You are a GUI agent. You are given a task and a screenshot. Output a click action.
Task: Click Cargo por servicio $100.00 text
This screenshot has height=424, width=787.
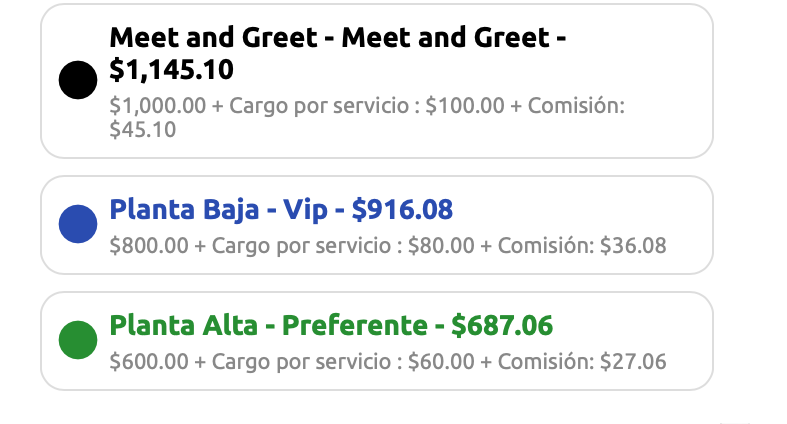pyautogui.click(x=367, y=106)
